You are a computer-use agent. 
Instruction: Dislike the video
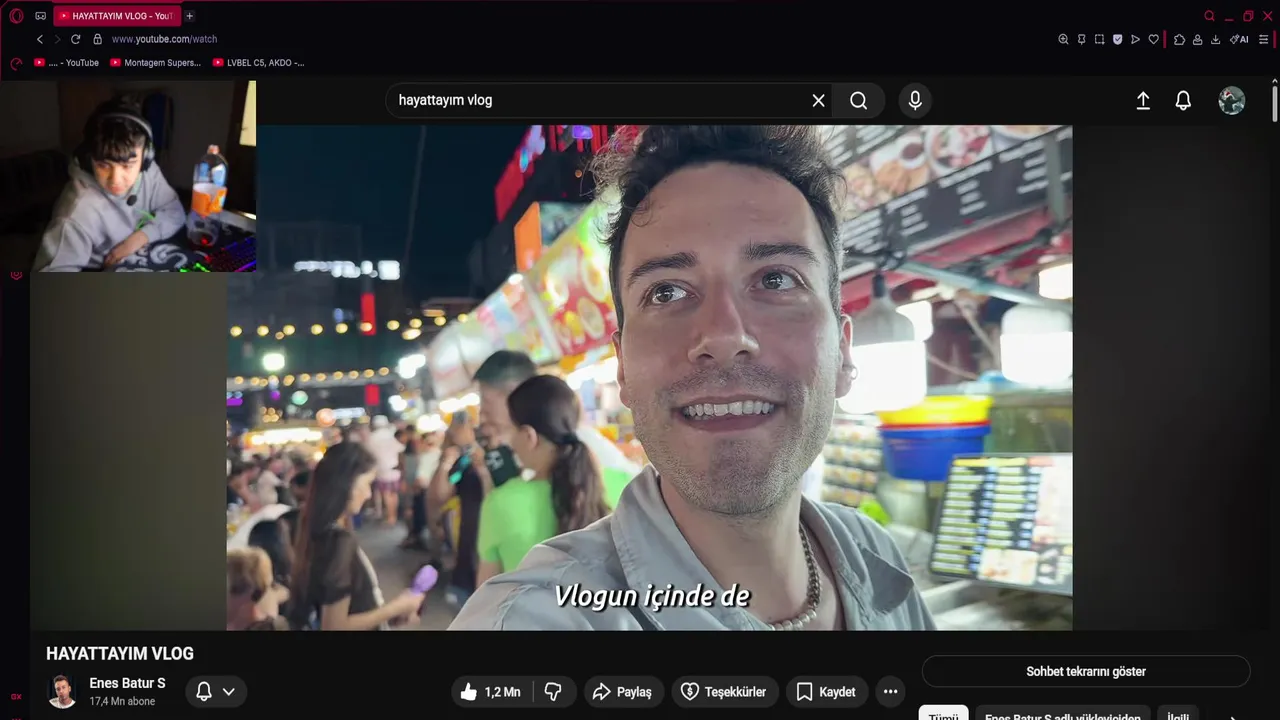tap(555, 691)
